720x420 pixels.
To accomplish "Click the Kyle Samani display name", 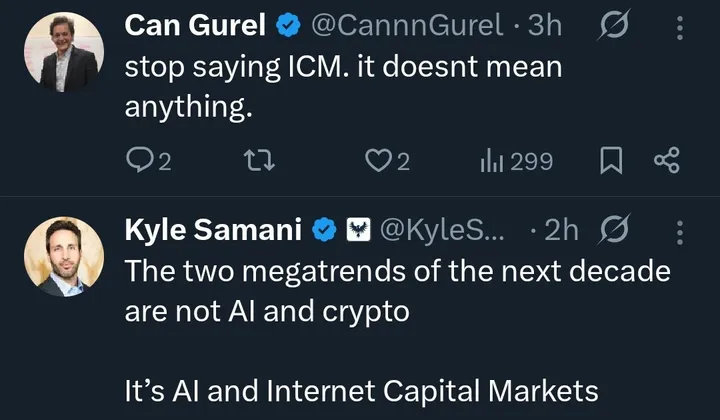I will pos(213,230).
